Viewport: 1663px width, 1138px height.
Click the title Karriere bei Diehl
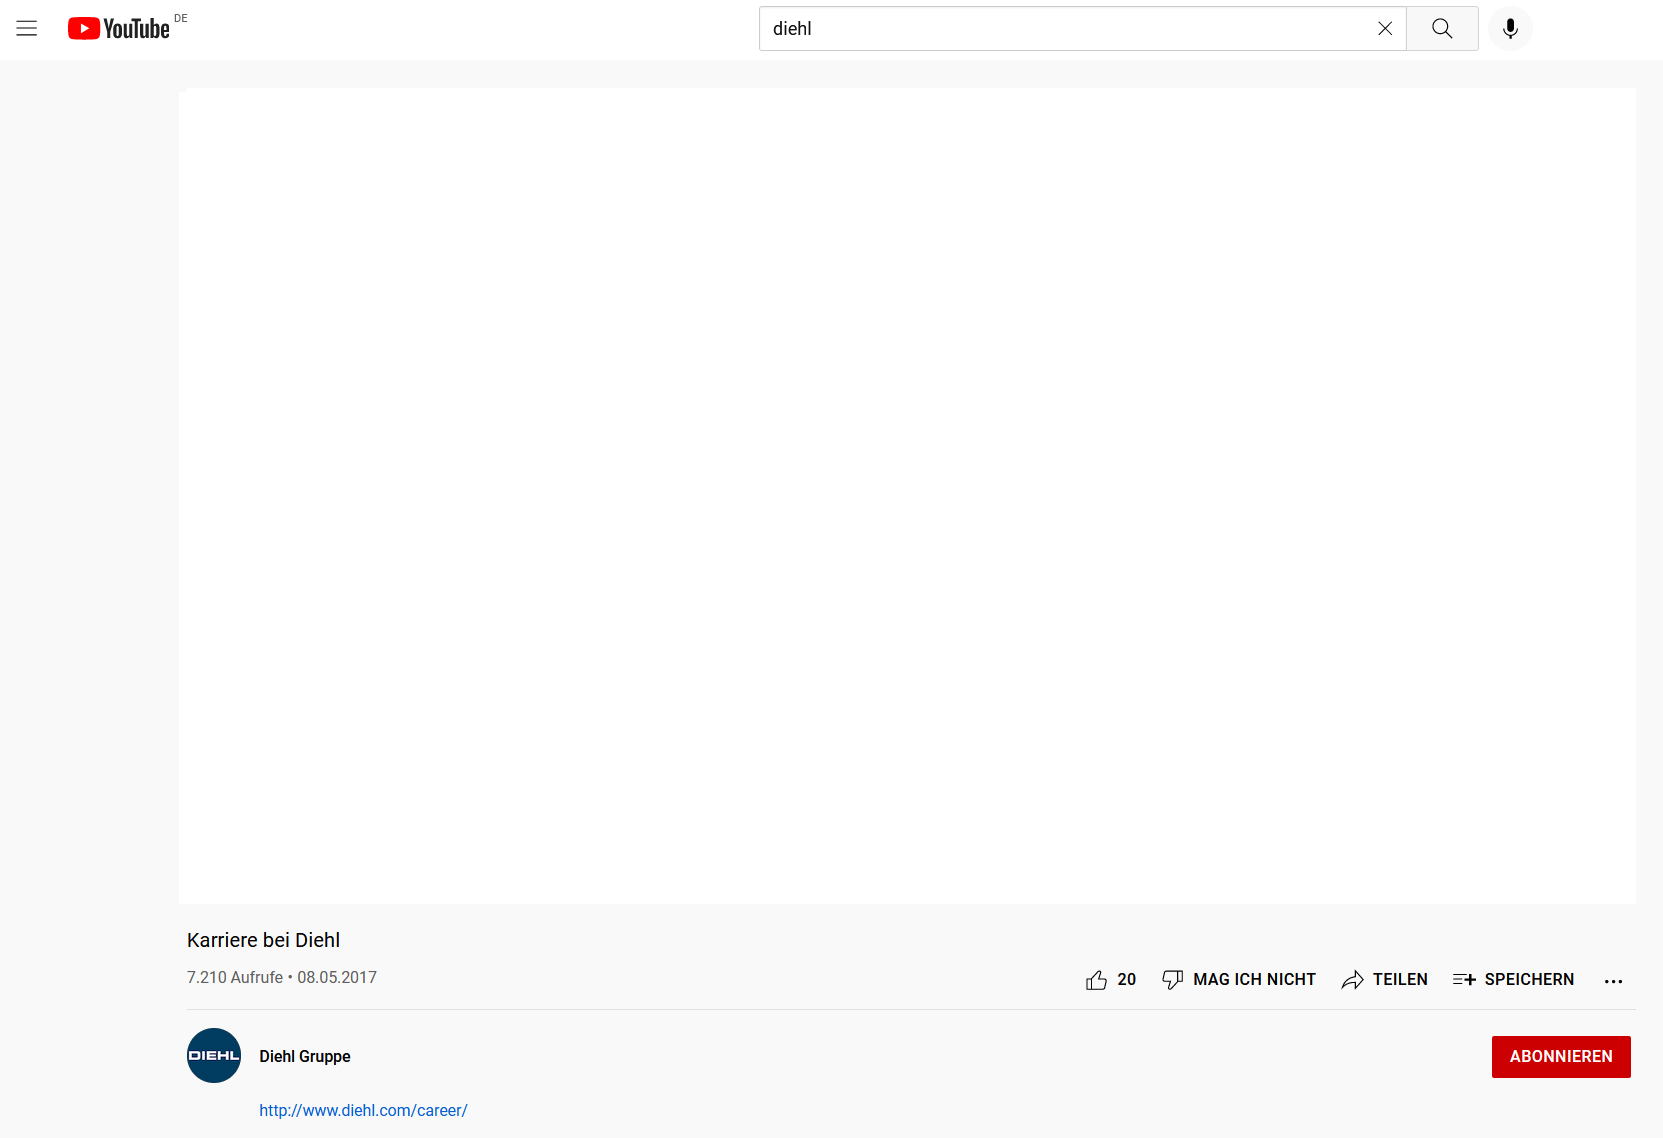click(x=263, y=940)
